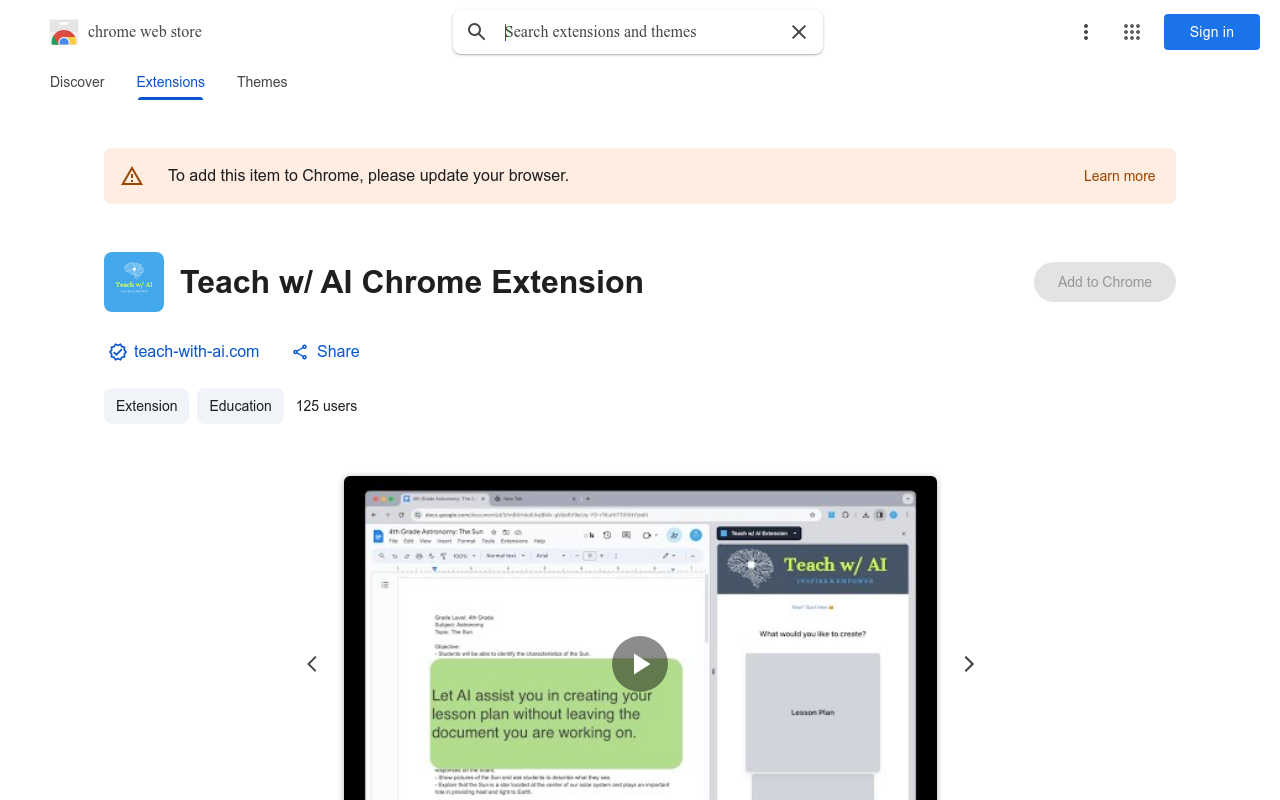Clear the search field with the X icon
Image resolution: width=1280 pixels, height=800 pixels.
tap(799, 32)
